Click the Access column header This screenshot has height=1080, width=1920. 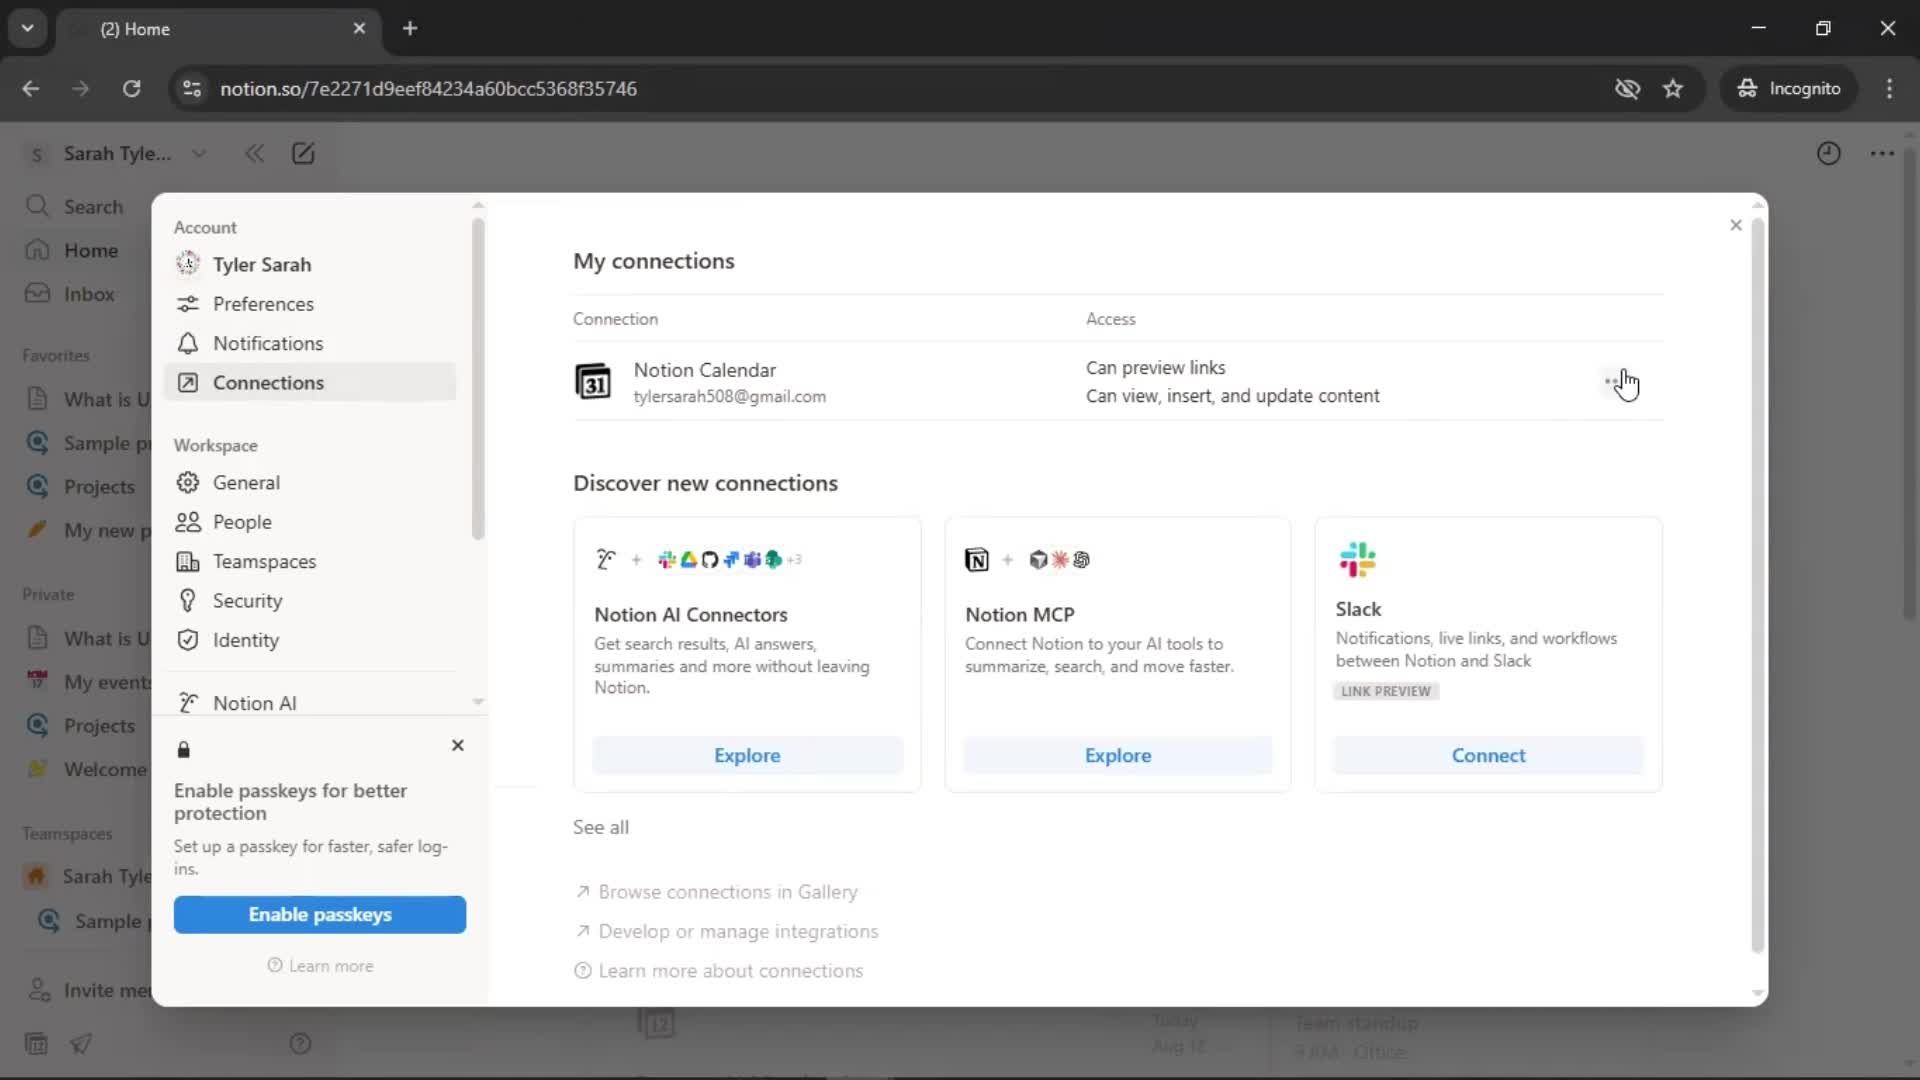pyautogui.click(x=1110, y=319)
